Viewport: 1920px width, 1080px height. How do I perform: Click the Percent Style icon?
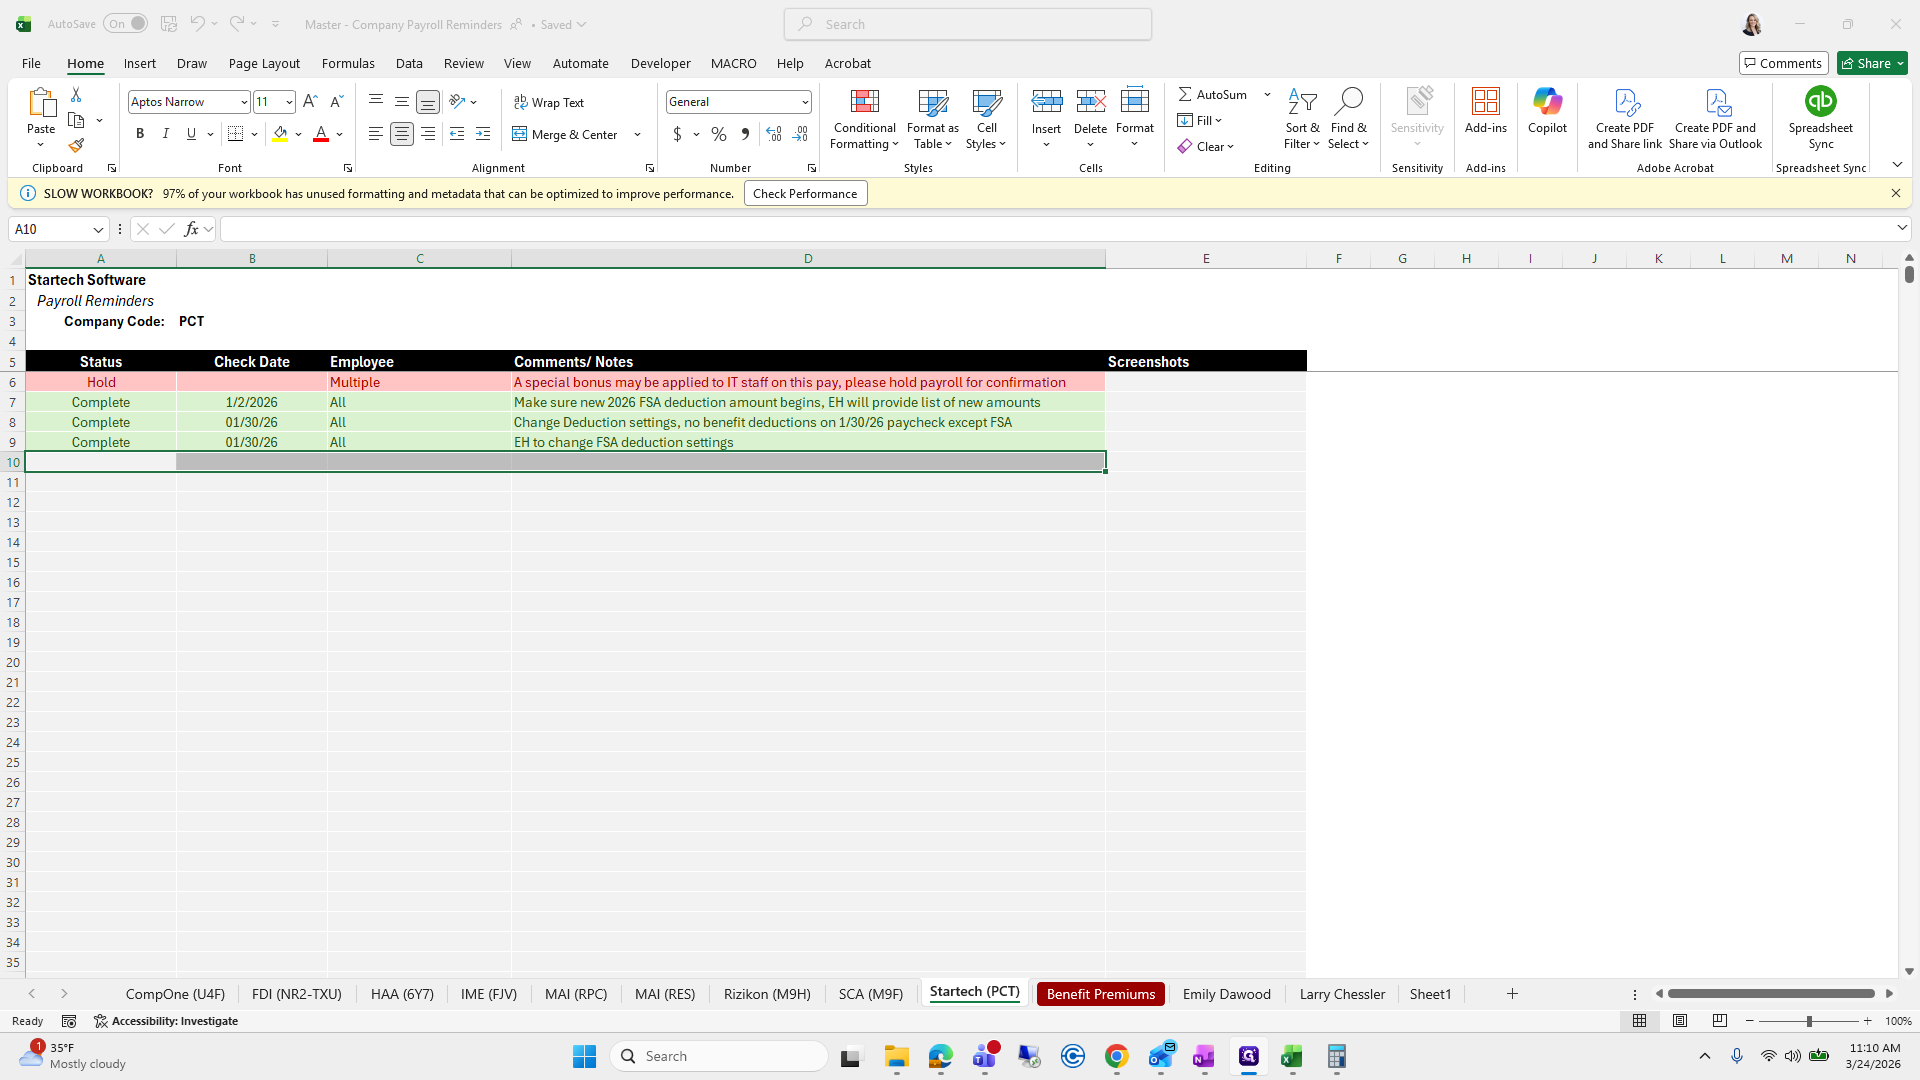(x=719, y=134)
